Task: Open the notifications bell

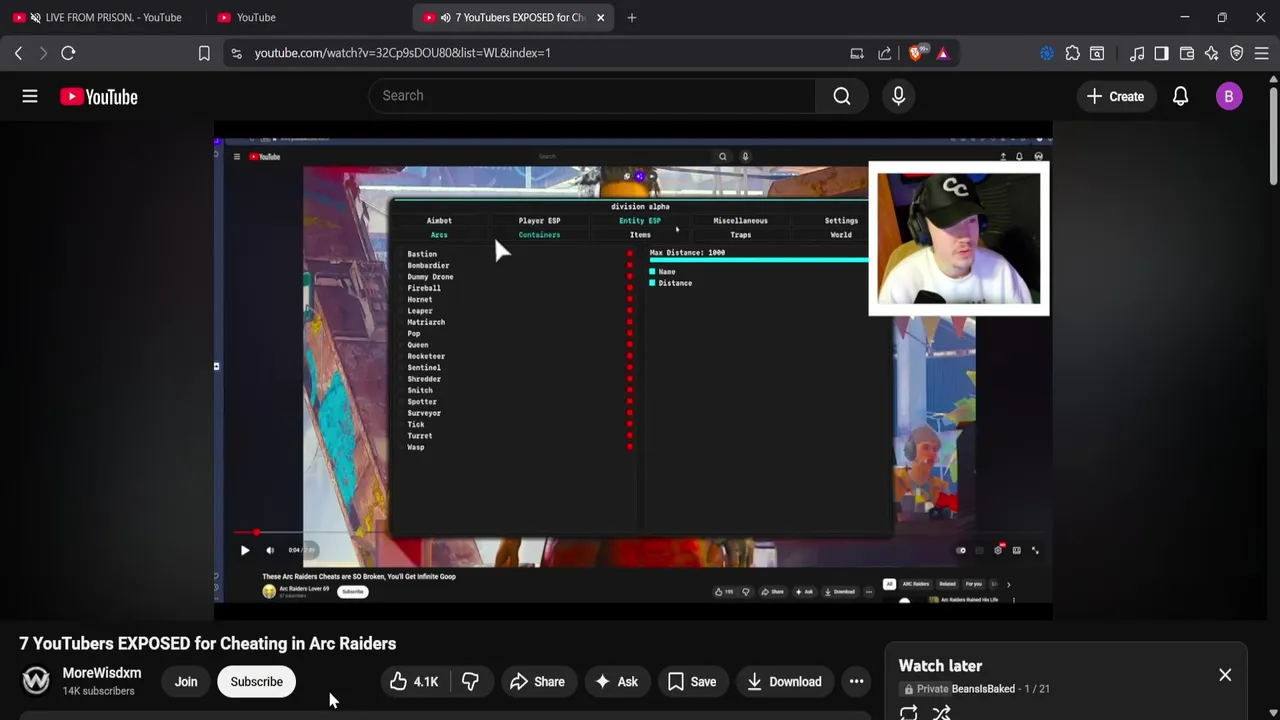Action: pos(1180,96)
